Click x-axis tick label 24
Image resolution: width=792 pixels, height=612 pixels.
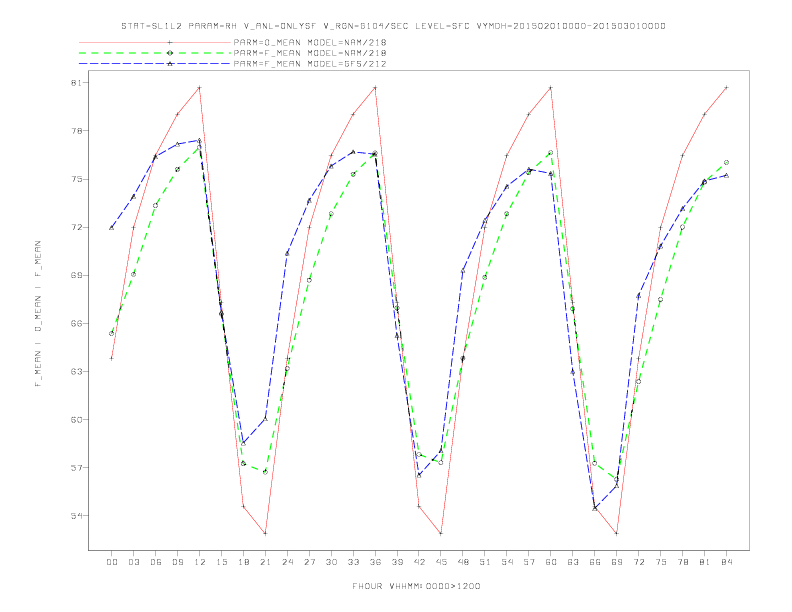[x=287, y=562]
